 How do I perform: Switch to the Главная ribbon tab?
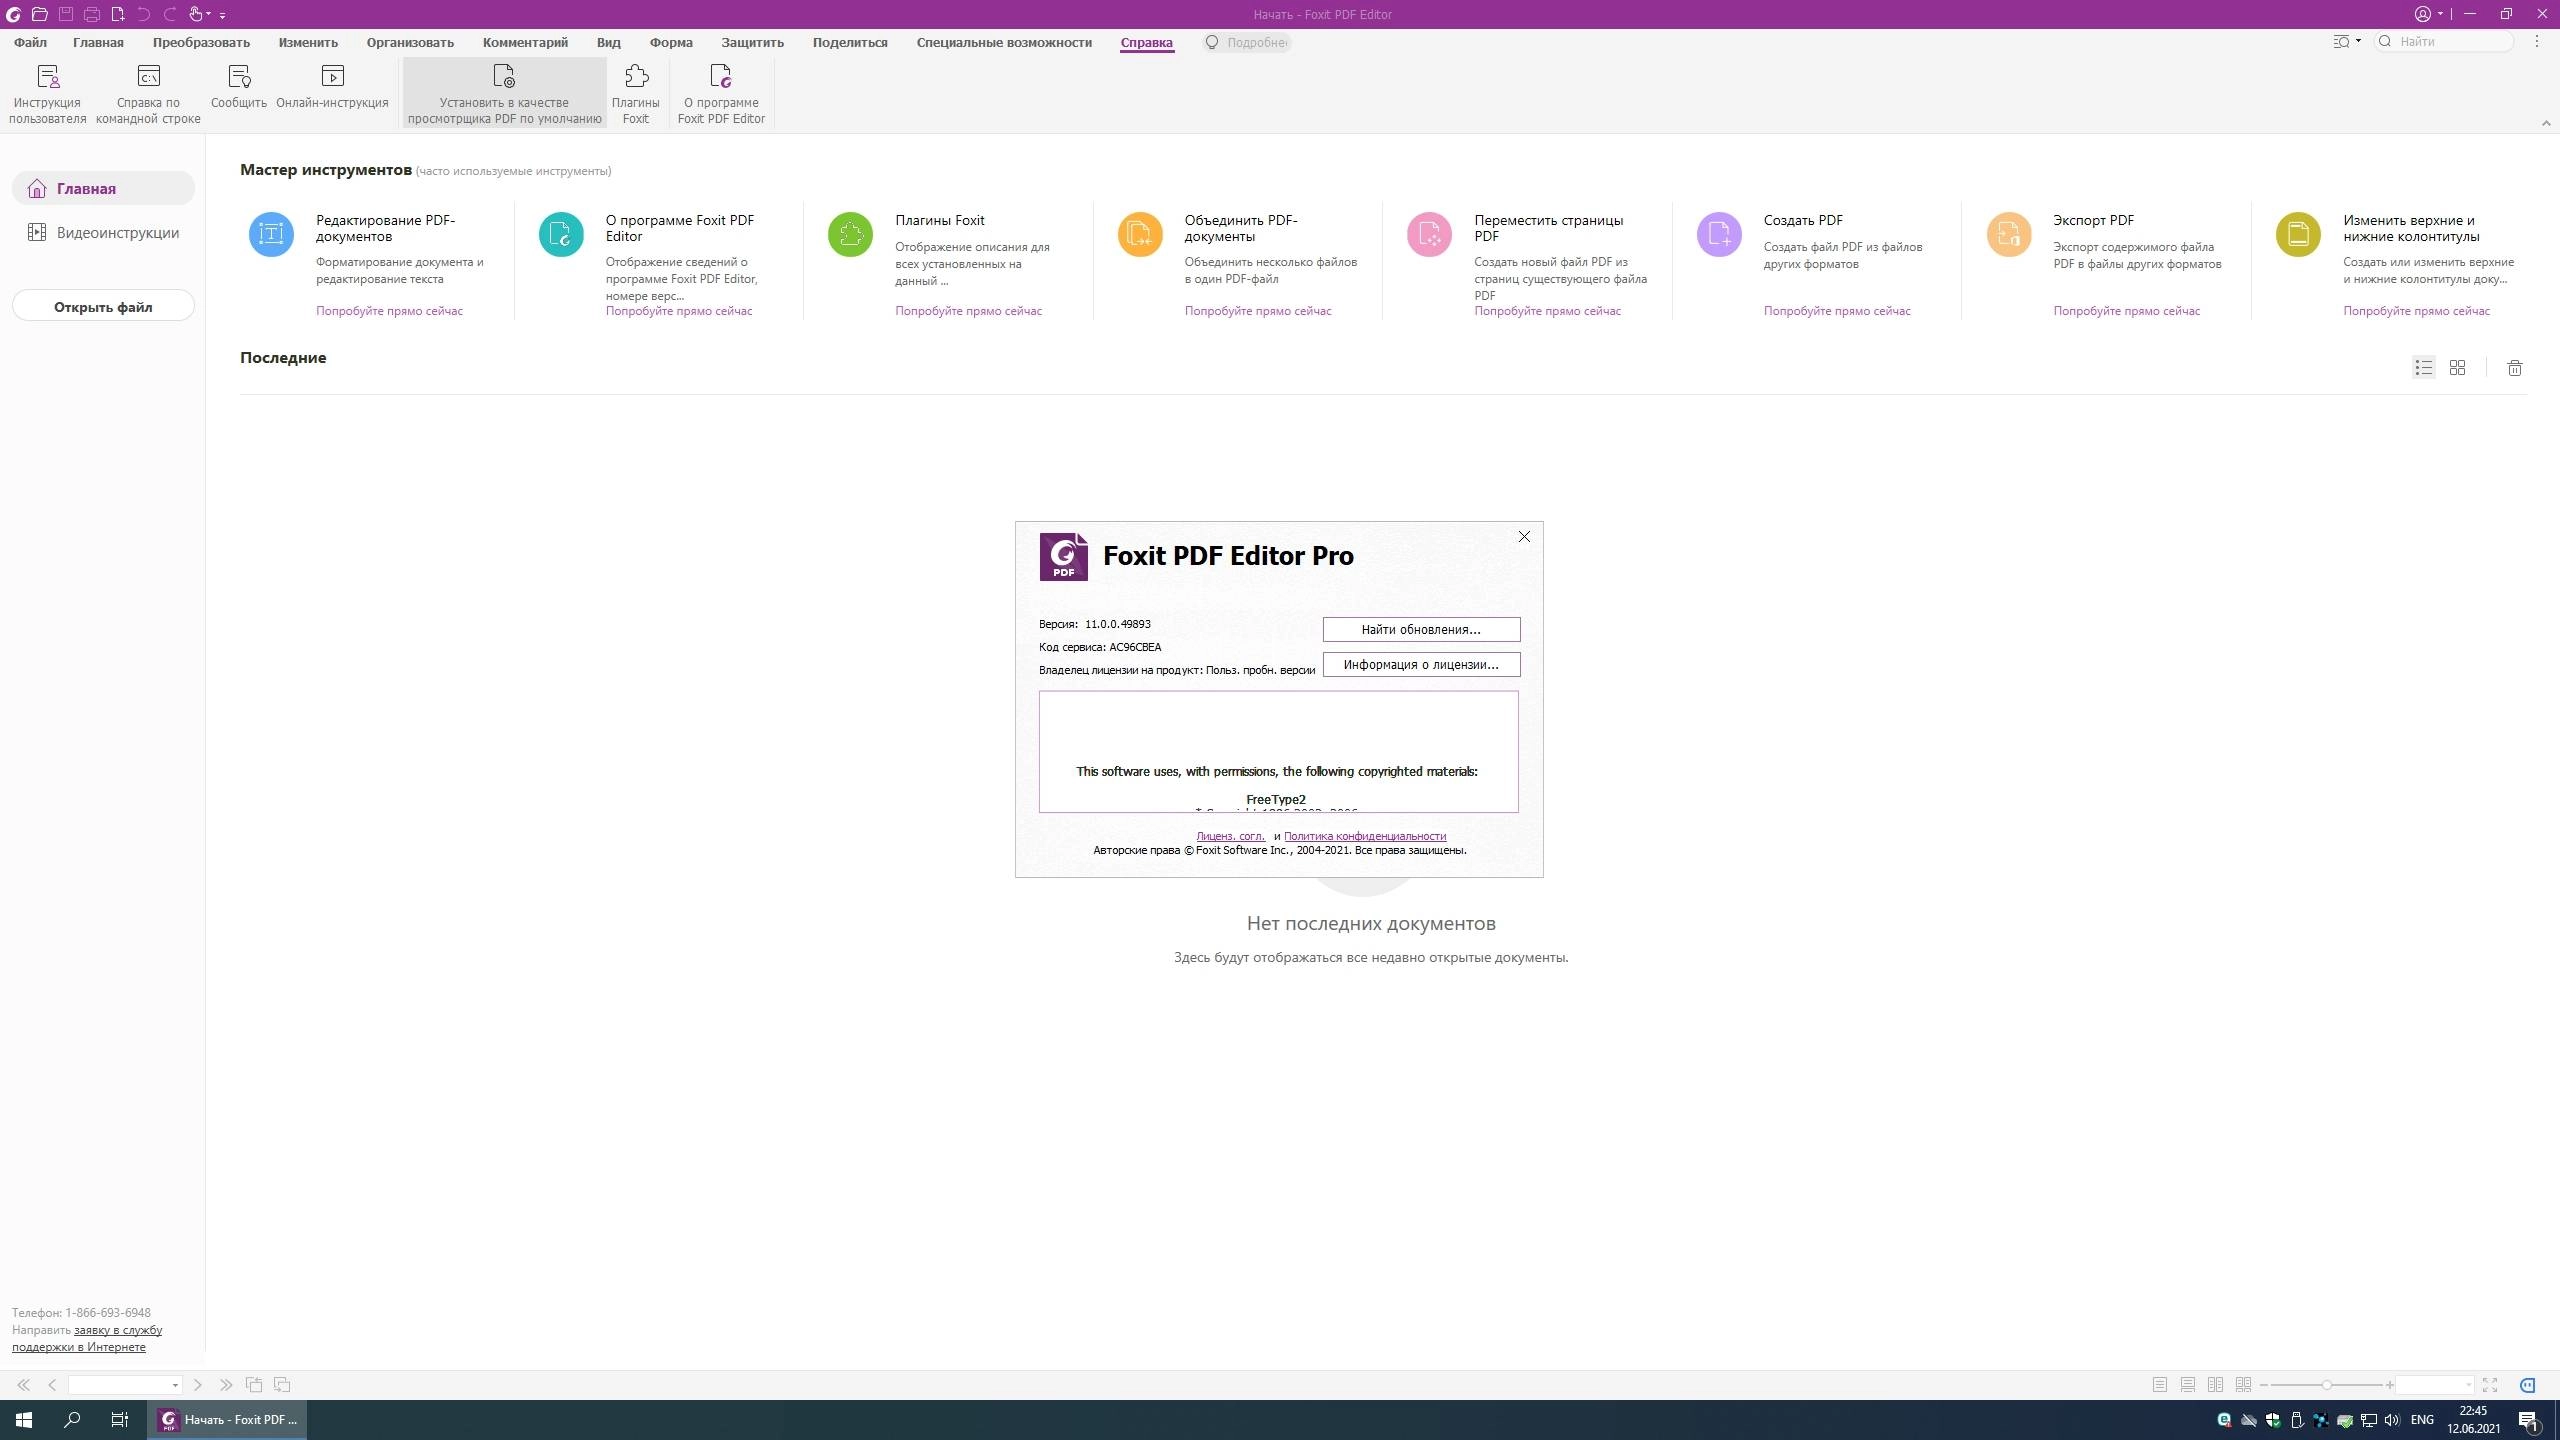coord(98,42)
